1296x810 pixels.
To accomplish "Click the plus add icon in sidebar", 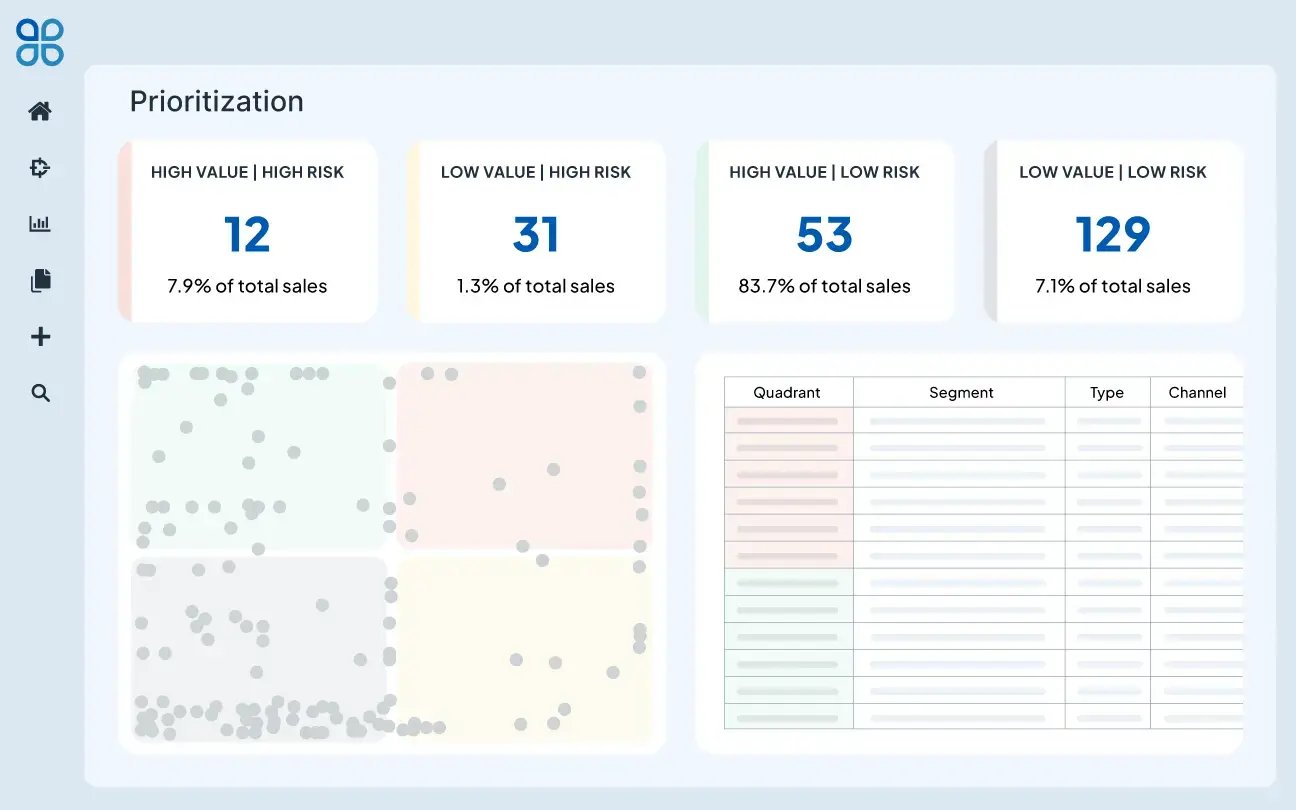I will pyautogui.click(x=40, y=337).
